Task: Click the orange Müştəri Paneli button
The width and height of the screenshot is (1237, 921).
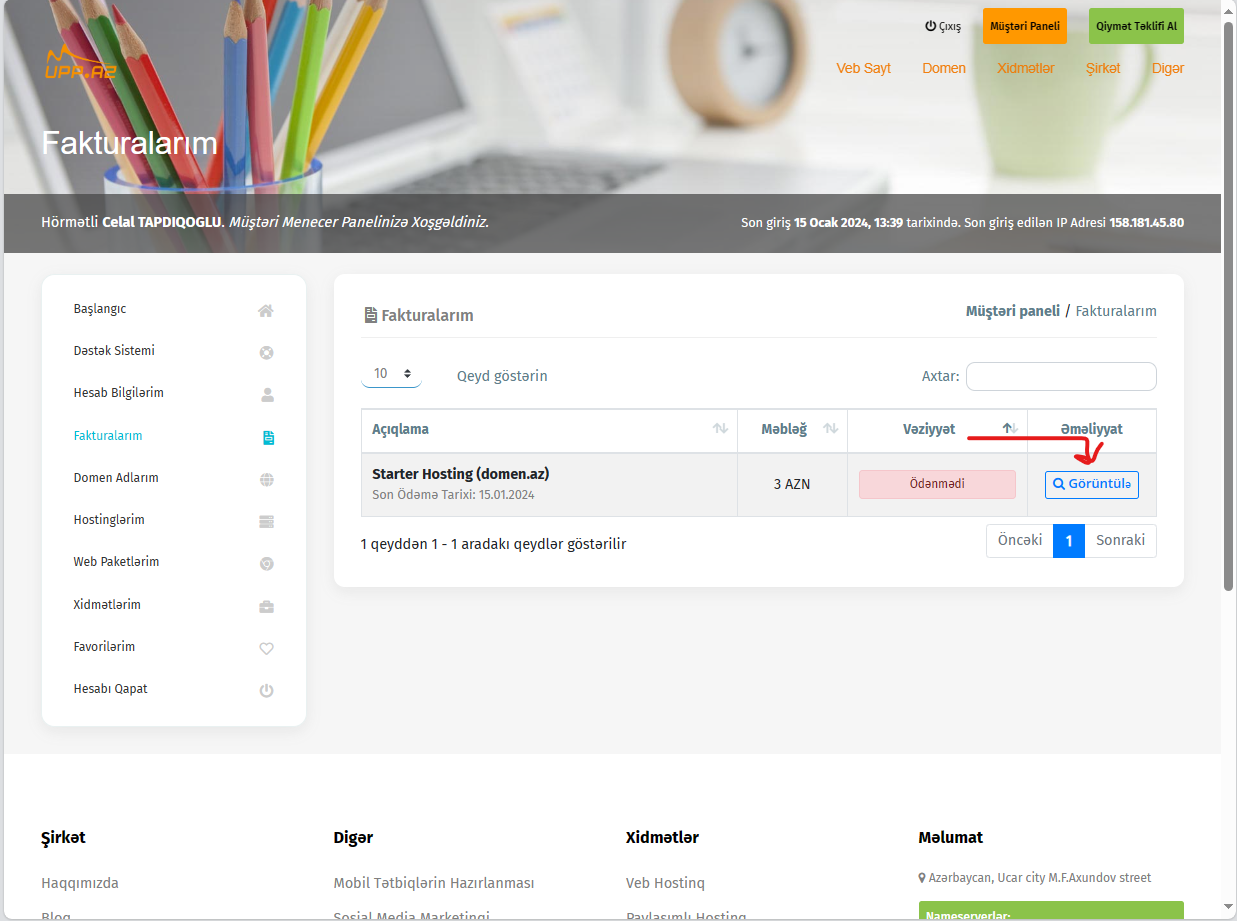Action: [1024, 26]
